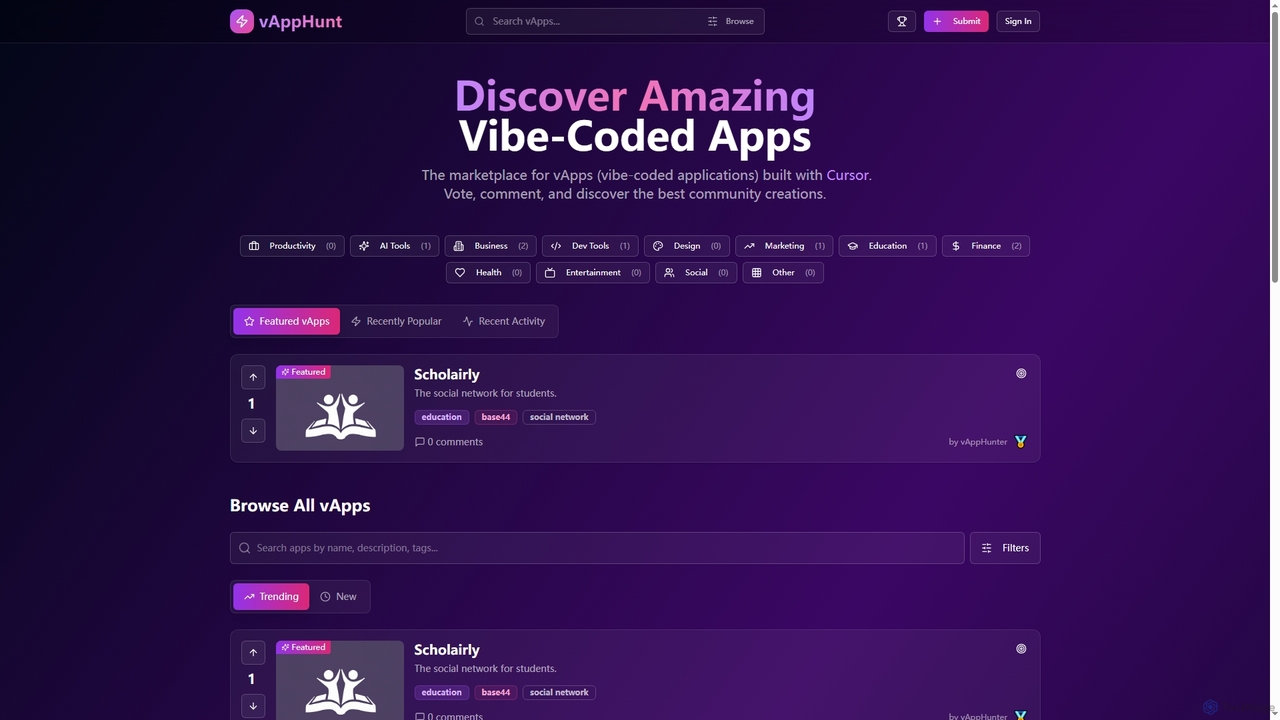Image resolution: width=1280 pixels, height=720 pixels.
Task: Open the Browse option in header search
Action: [731, 21]
